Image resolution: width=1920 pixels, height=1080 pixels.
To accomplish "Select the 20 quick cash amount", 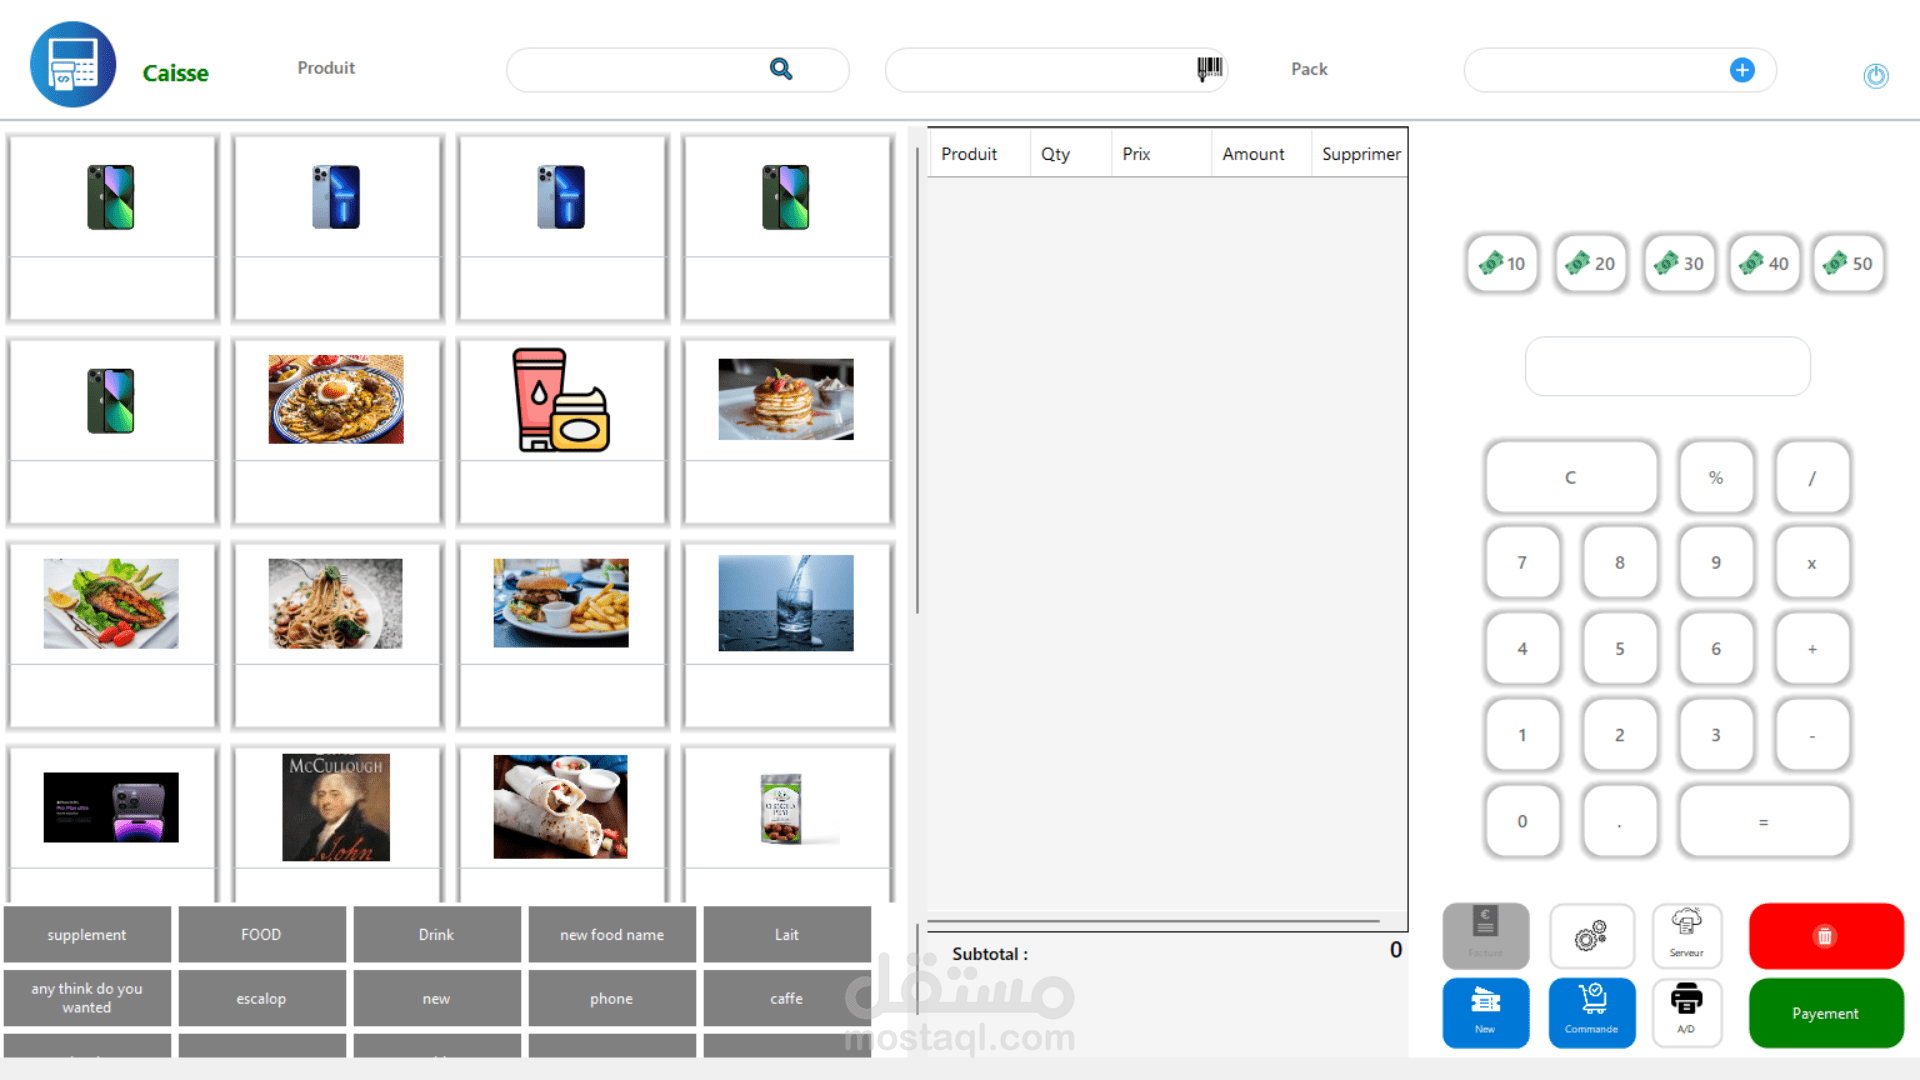I will (1591, 264).
